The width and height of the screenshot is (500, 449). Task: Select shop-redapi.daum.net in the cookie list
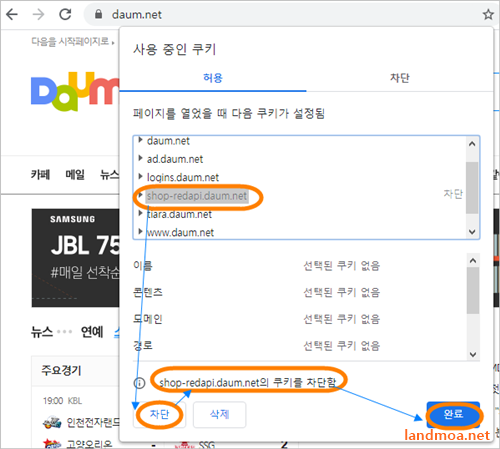[x=197, y=196]
